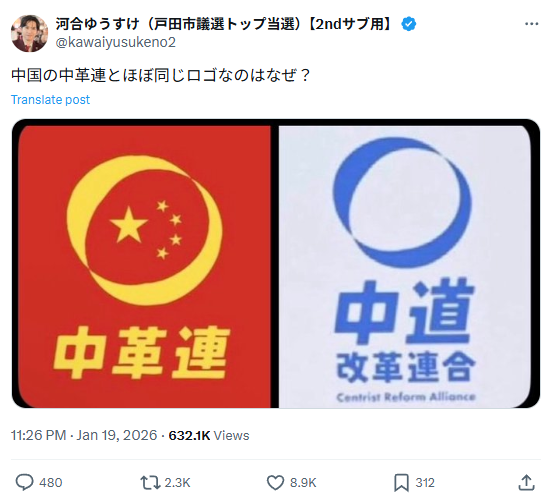553x502 pixels.
Task: Open the three-dot more options menu
Action: (531, 24)
